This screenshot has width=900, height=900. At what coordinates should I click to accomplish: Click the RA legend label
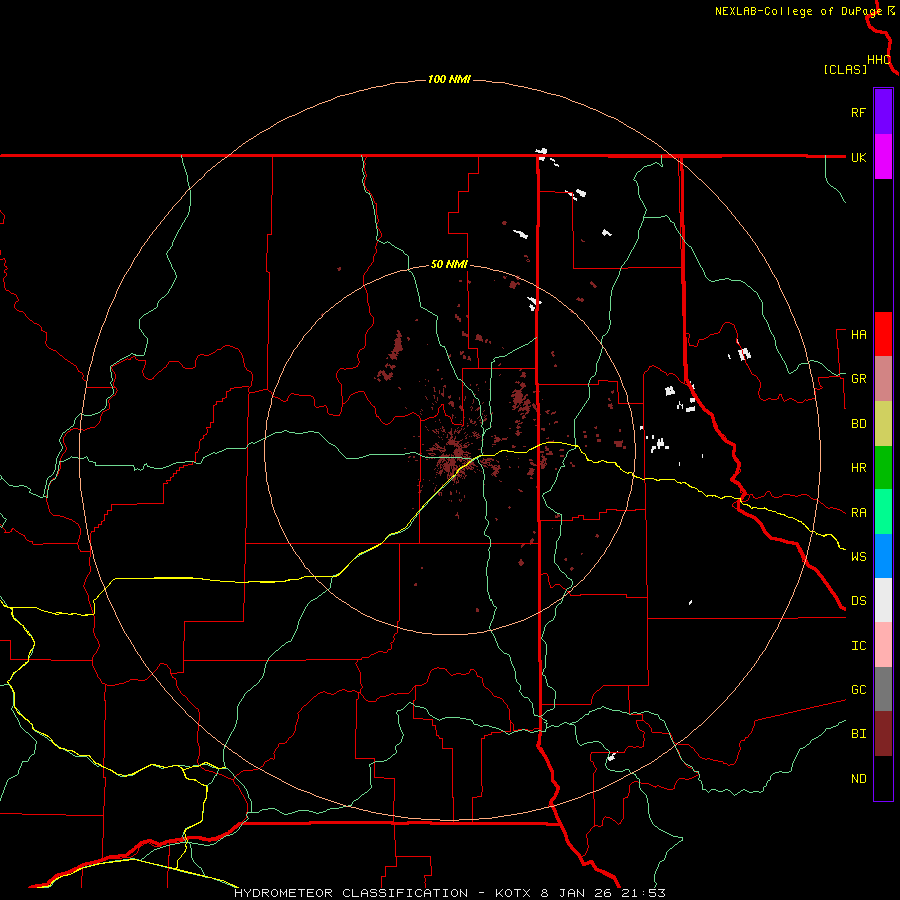858,513
